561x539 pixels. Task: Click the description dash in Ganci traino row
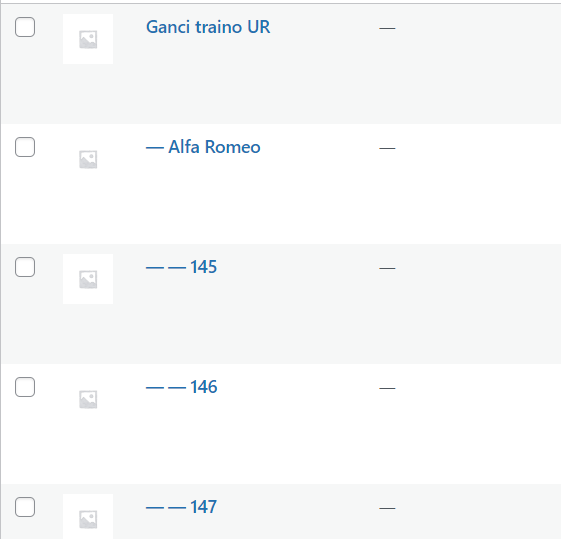click(387, 28)
